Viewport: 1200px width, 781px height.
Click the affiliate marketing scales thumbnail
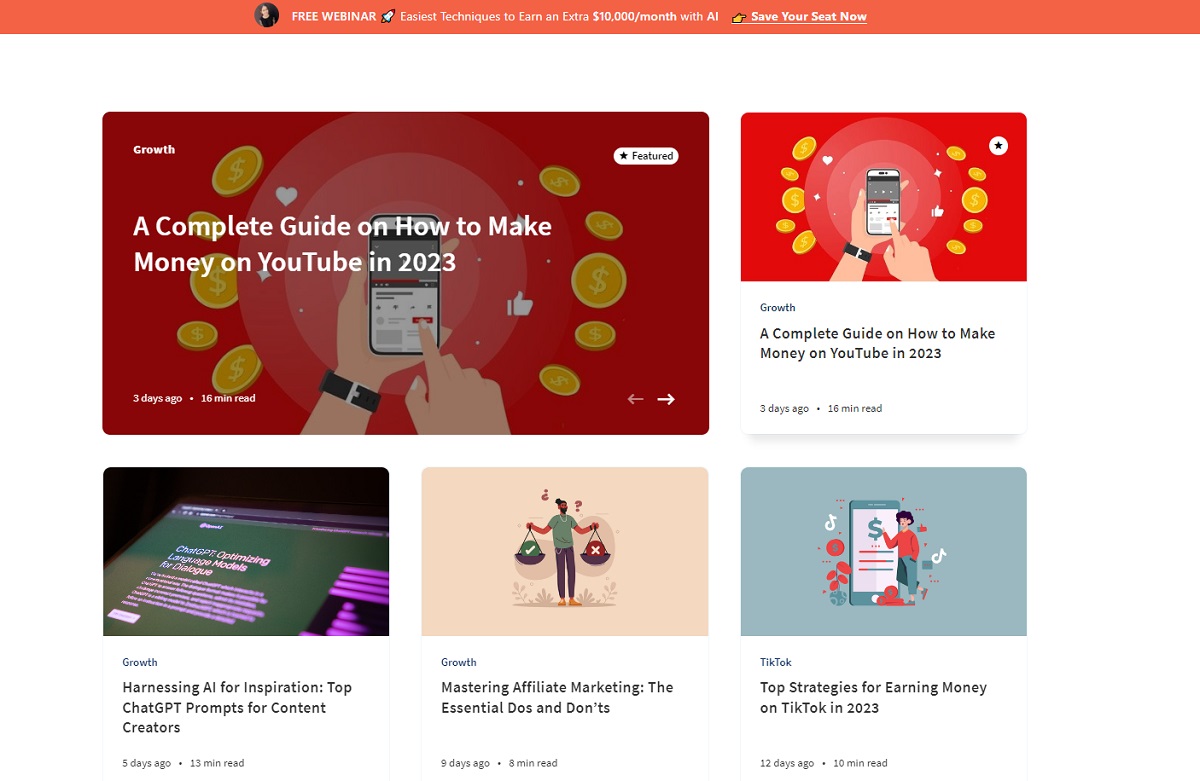(565, 551)
